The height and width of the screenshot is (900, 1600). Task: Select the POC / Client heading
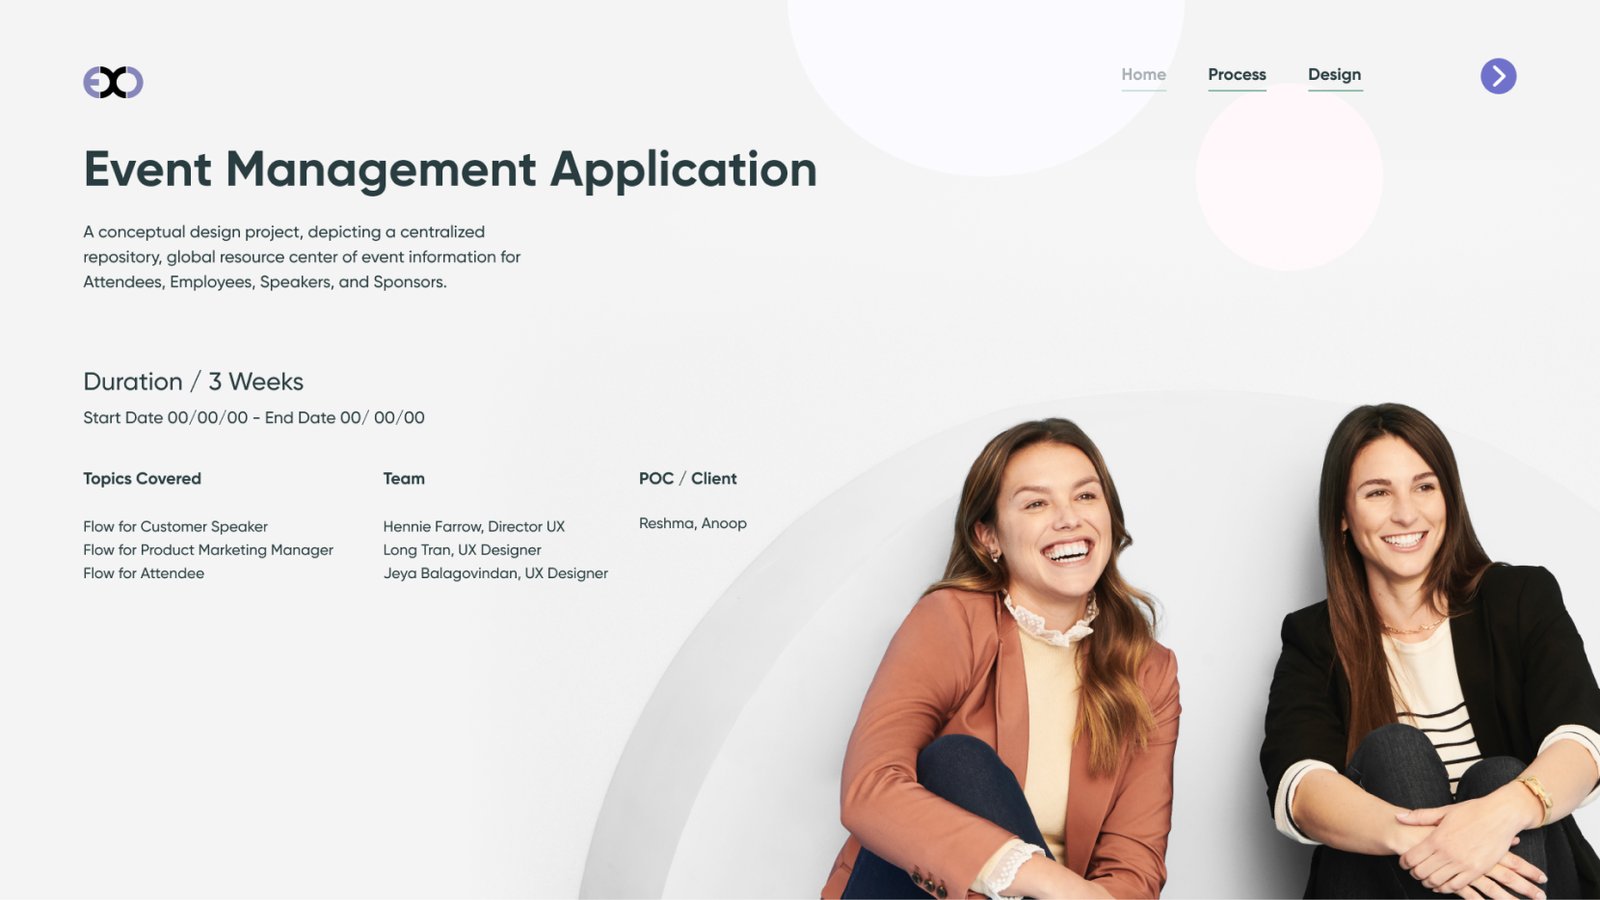coord(688,479)
